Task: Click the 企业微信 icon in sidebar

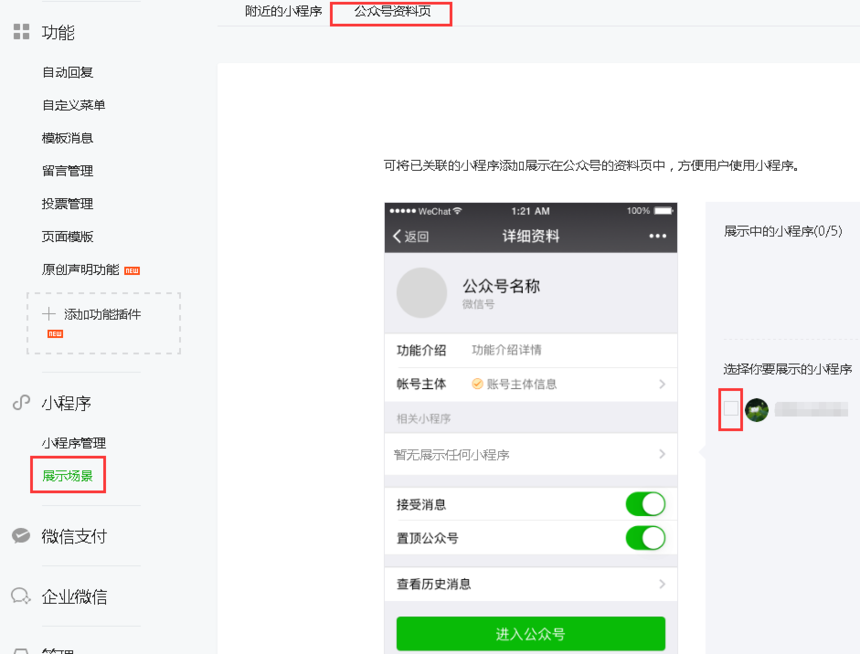Action: pyautogui.click(x=21, y=596)
